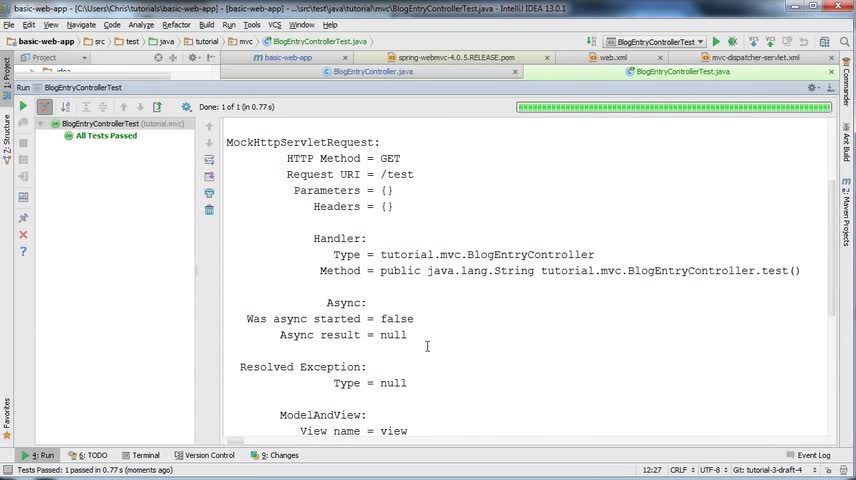The width and height of the screenshot is (856, 480).
Task: Open BlogEntryControllerTest run configuration dropdown
Action: [x=655, y=42]
